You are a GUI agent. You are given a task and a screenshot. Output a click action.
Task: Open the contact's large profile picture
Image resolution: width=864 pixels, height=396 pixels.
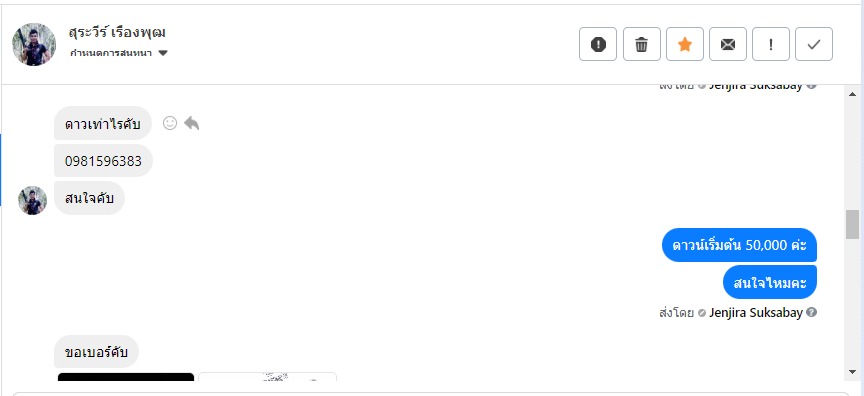pos(34,45)
